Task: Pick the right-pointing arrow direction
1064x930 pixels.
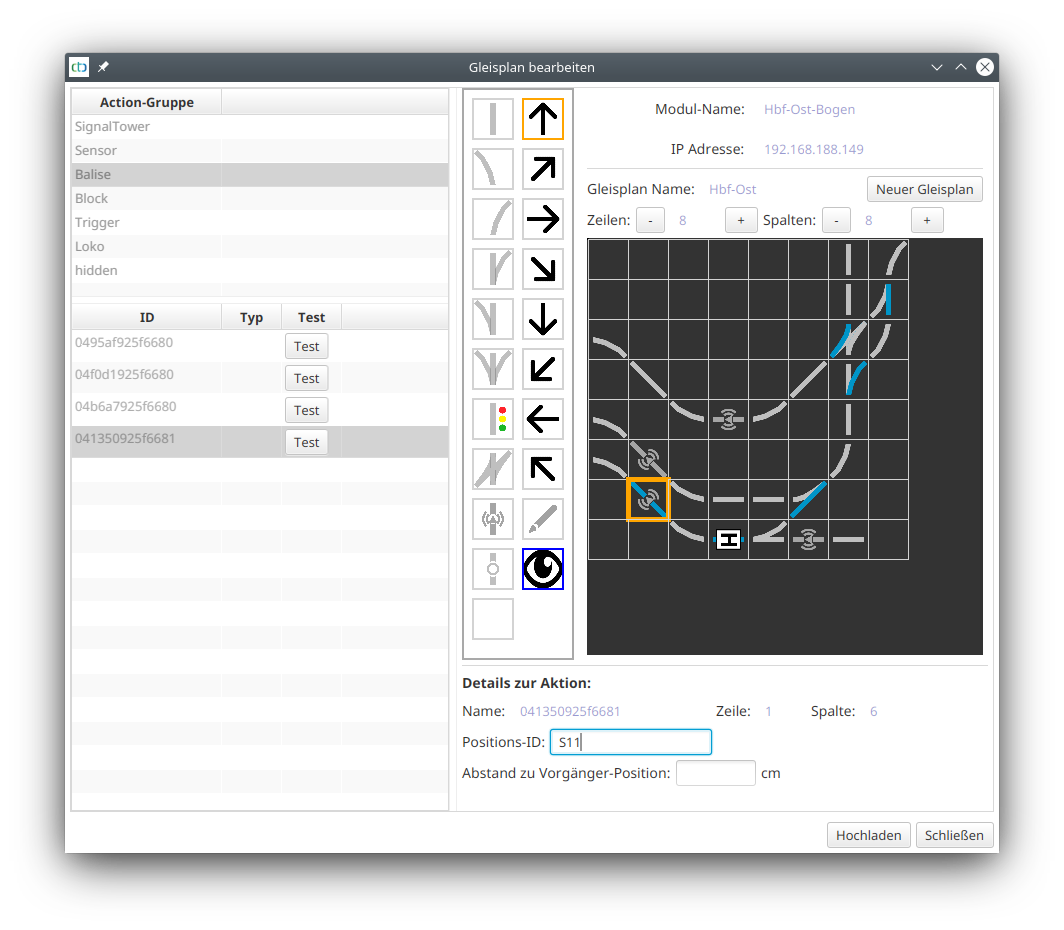Action: tap(543, 219)
